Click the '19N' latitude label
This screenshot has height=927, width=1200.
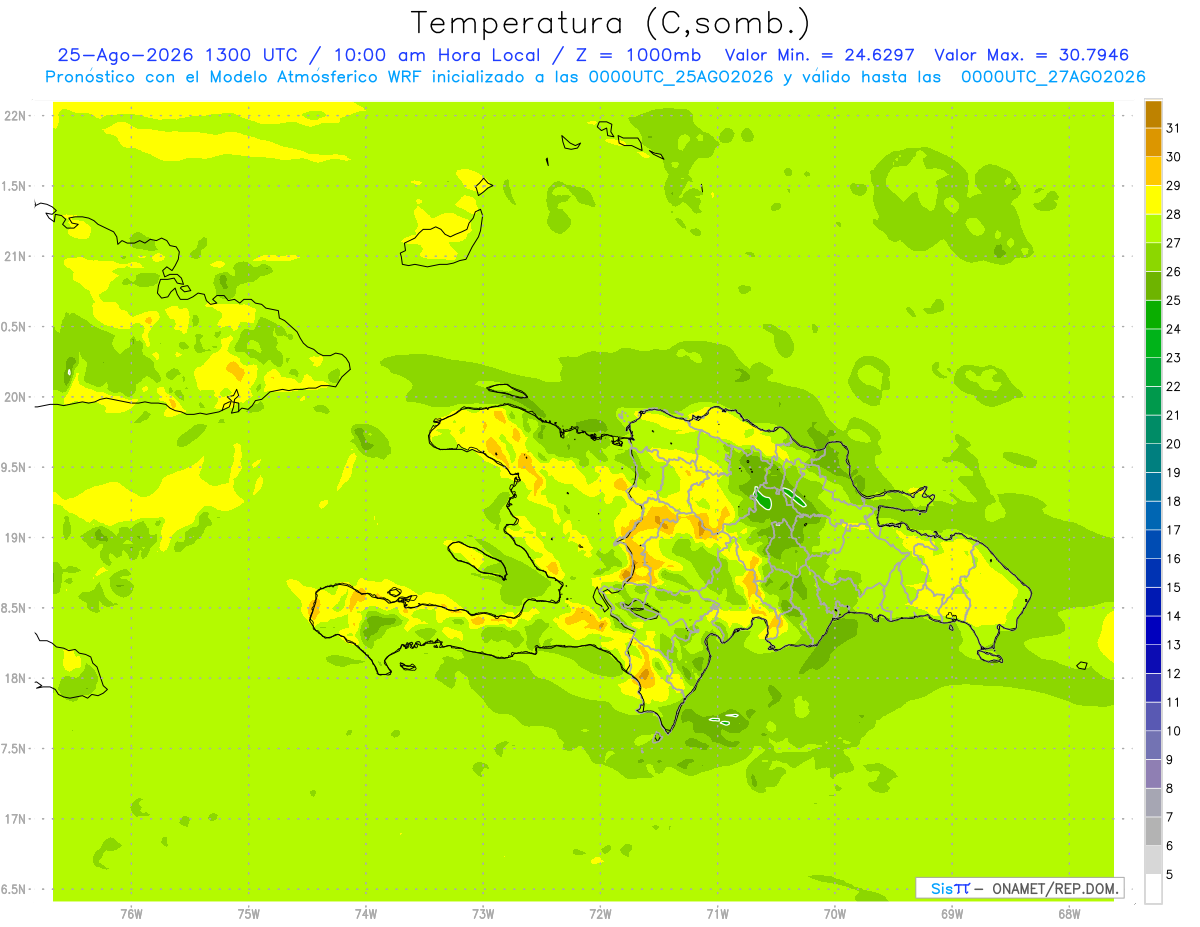[17, 538]
